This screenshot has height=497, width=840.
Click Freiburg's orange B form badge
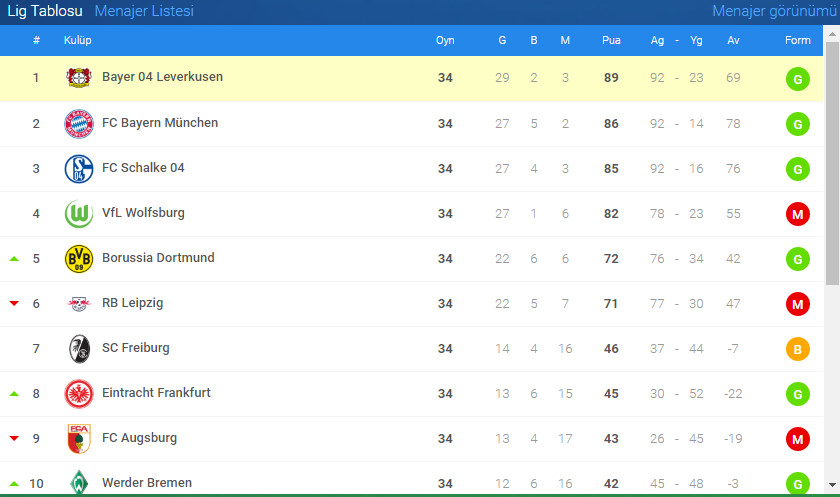click(797, 349)
